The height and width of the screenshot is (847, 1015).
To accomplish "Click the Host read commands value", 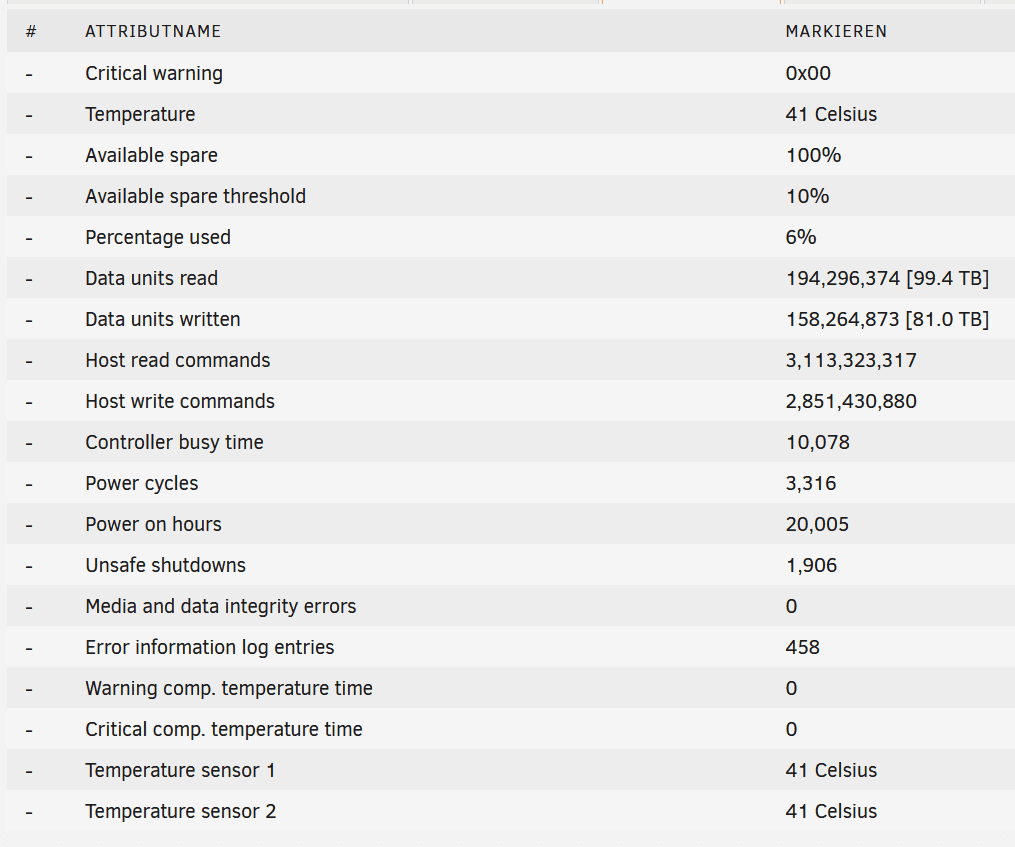I will tap(851, 360).
